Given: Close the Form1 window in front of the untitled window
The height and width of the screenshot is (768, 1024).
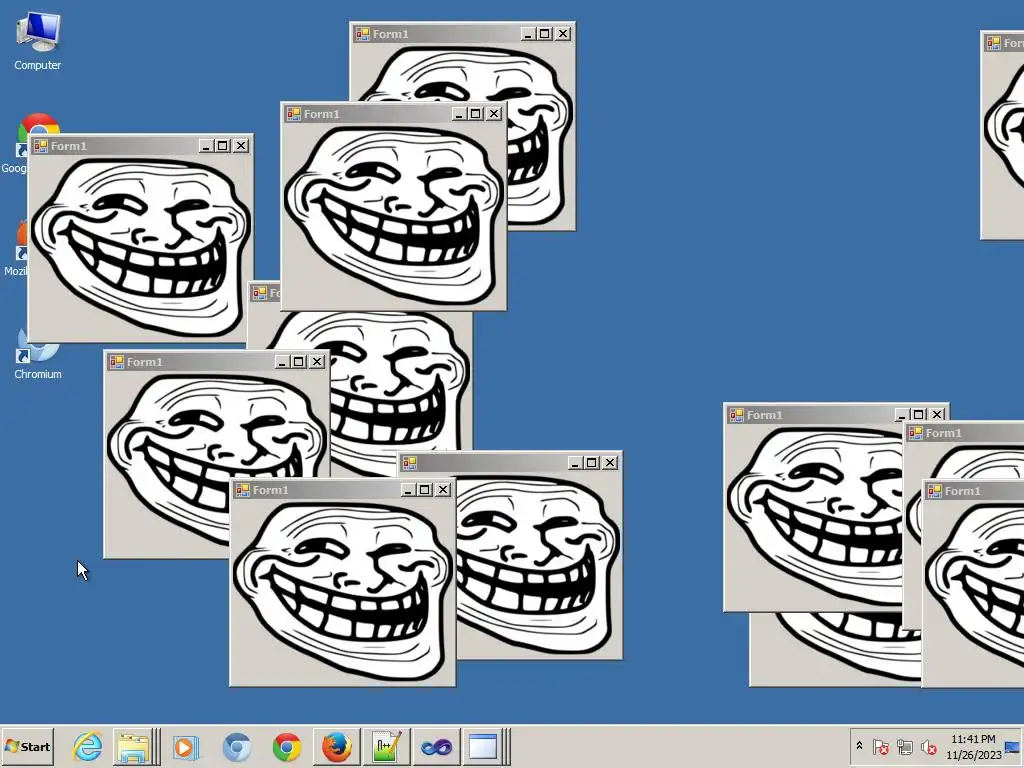Looking at the screenshot, I should click(x=443, y=490).
